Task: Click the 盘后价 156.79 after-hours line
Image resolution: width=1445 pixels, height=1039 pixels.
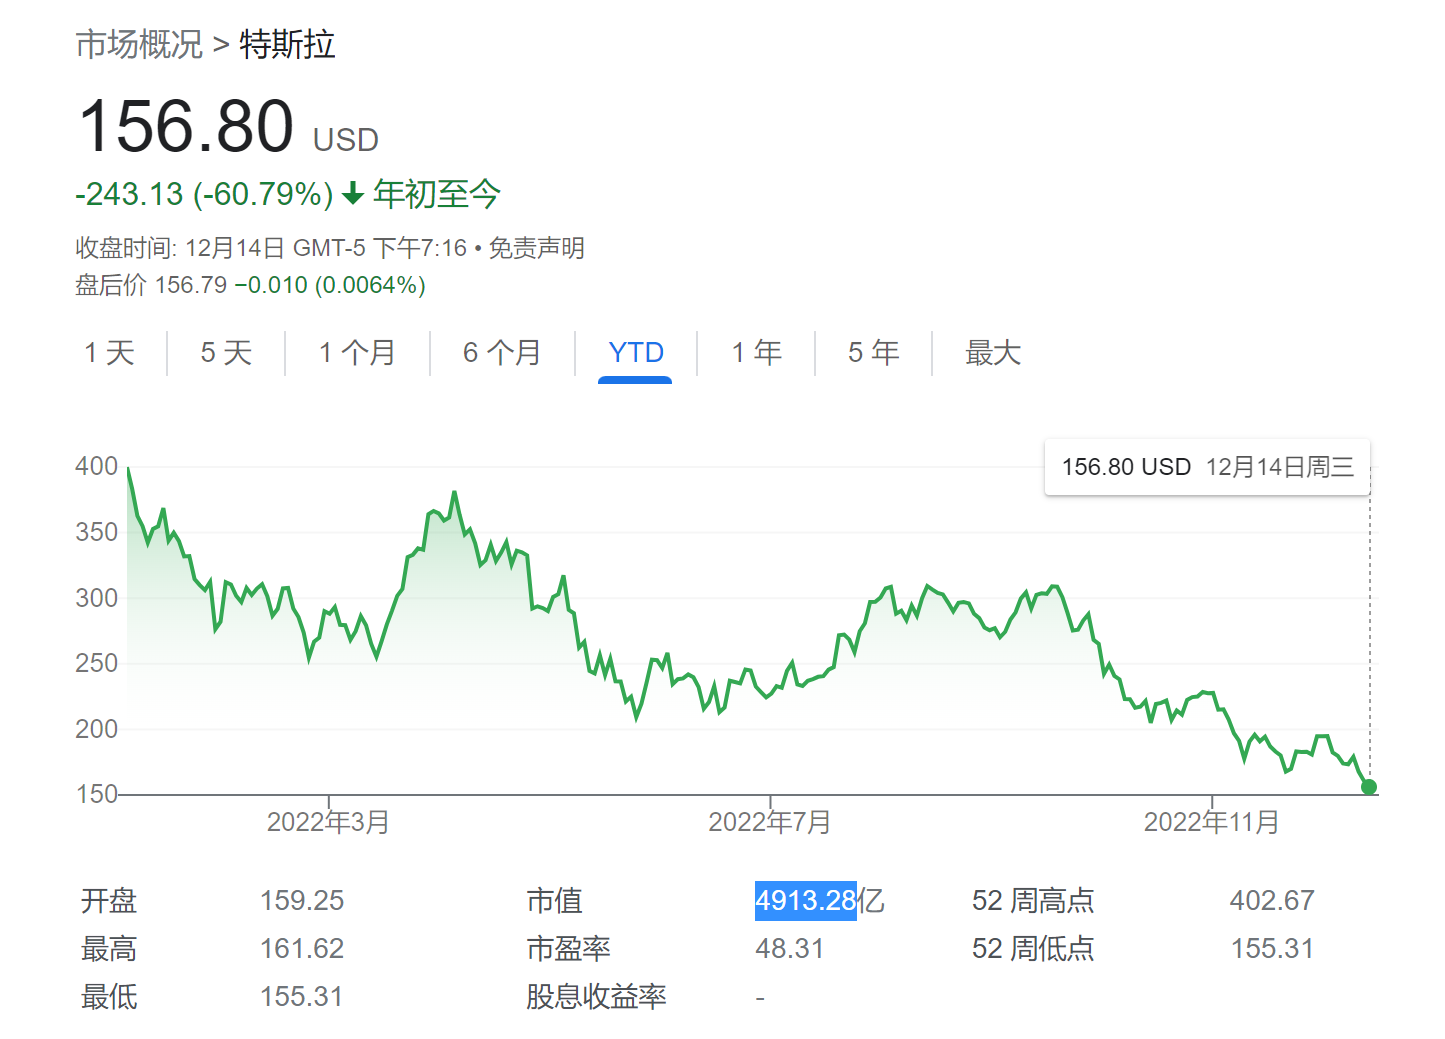Action: pos(251,285)
